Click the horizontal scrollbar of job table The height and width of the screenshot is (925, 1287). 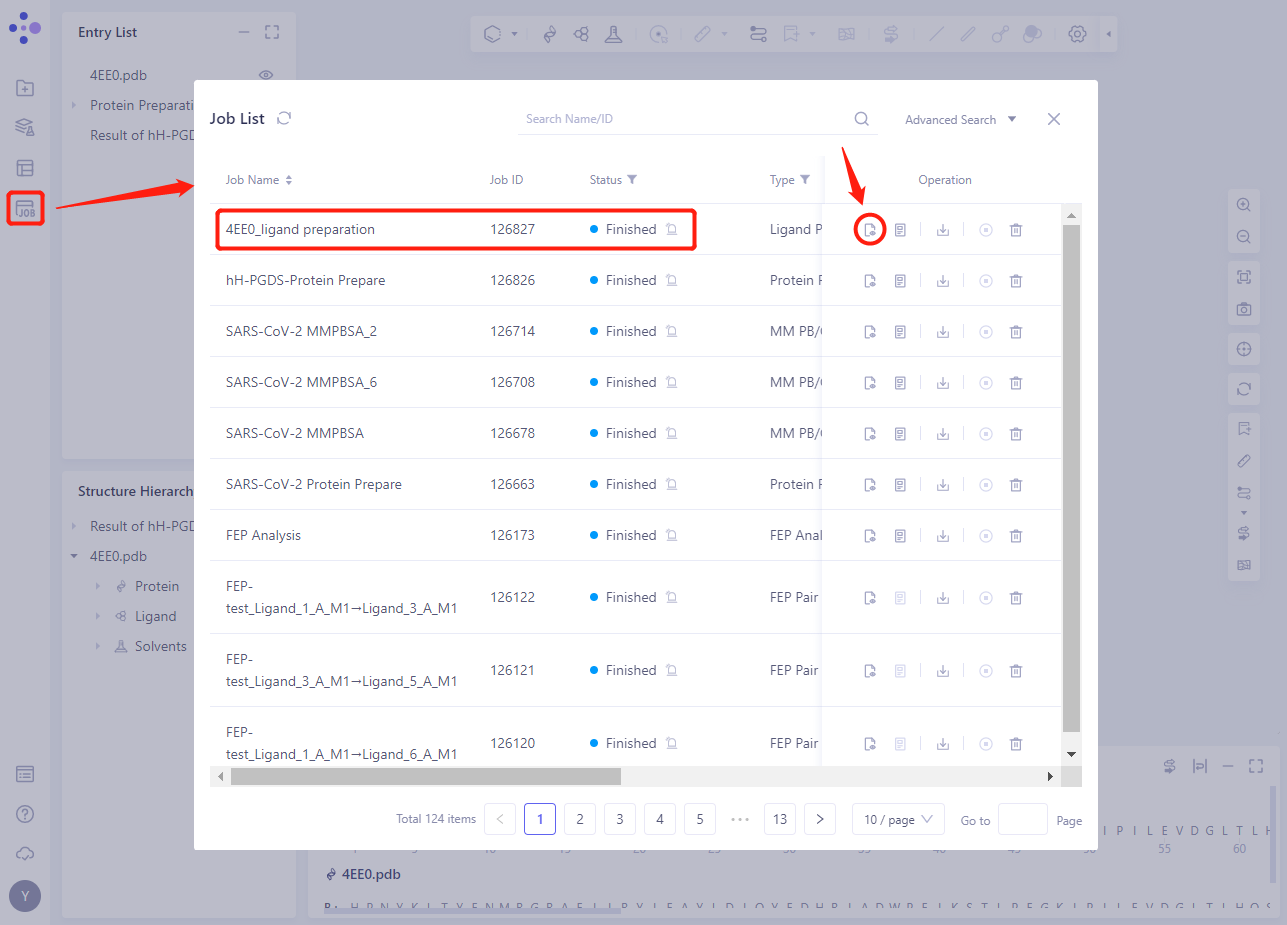[x=425, y=776]
